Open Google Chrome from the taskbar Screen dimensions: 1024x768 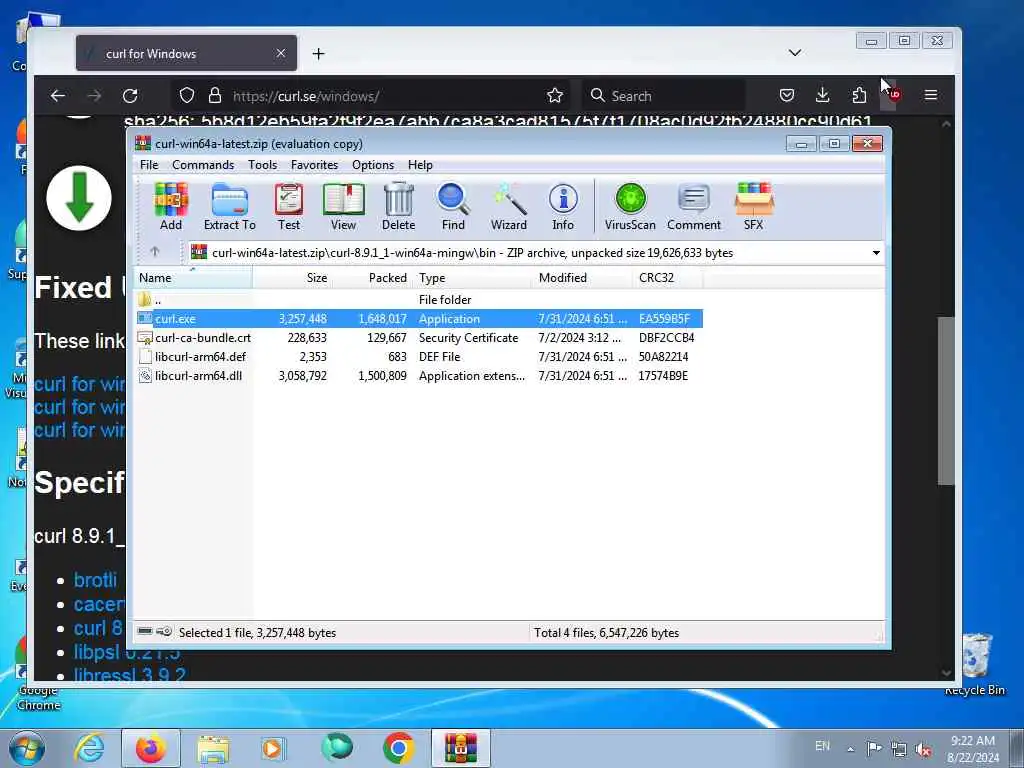398,748
